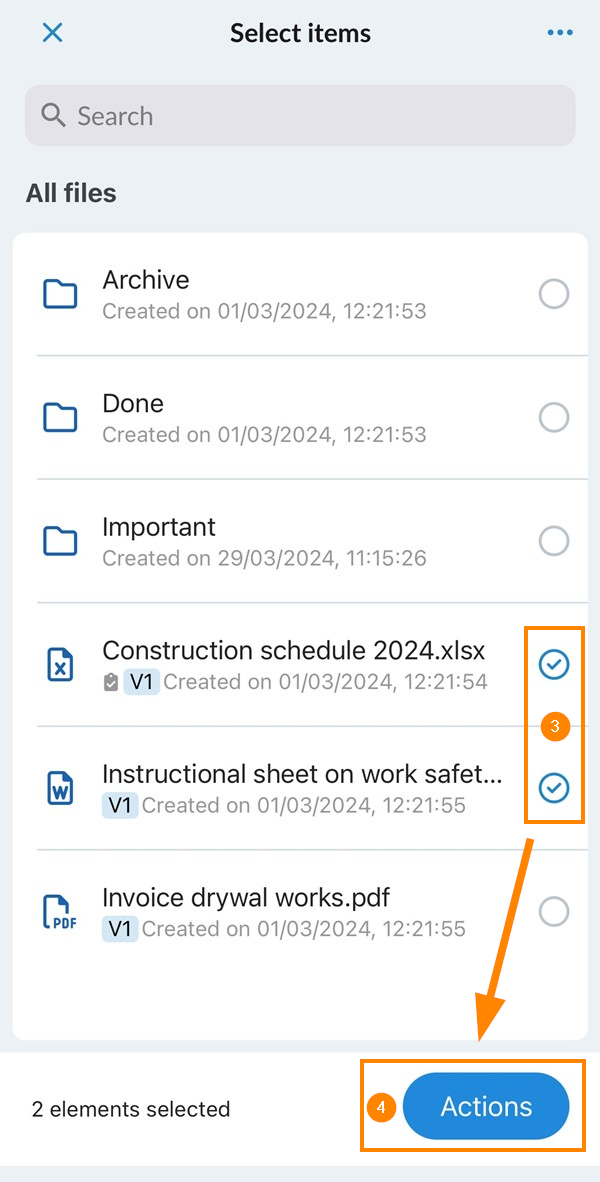
Task: Click the Important folder icon
Action: tap(61, 541)
